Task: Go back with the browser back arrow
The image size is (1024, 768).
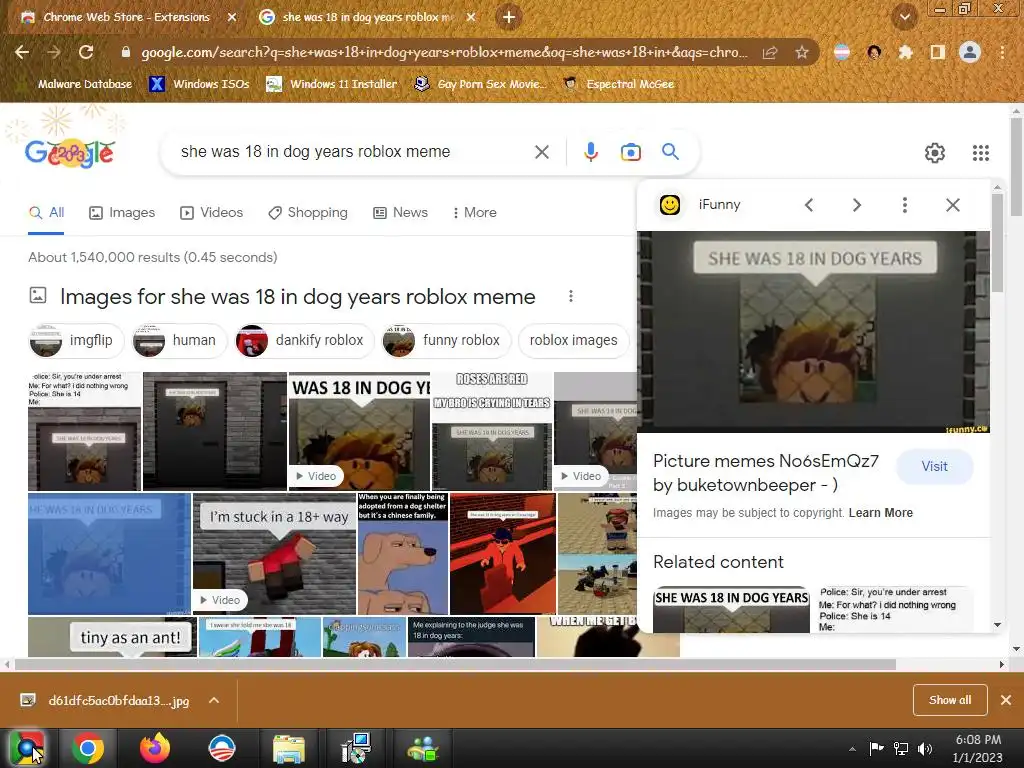Action: click(x=22, y=52)
